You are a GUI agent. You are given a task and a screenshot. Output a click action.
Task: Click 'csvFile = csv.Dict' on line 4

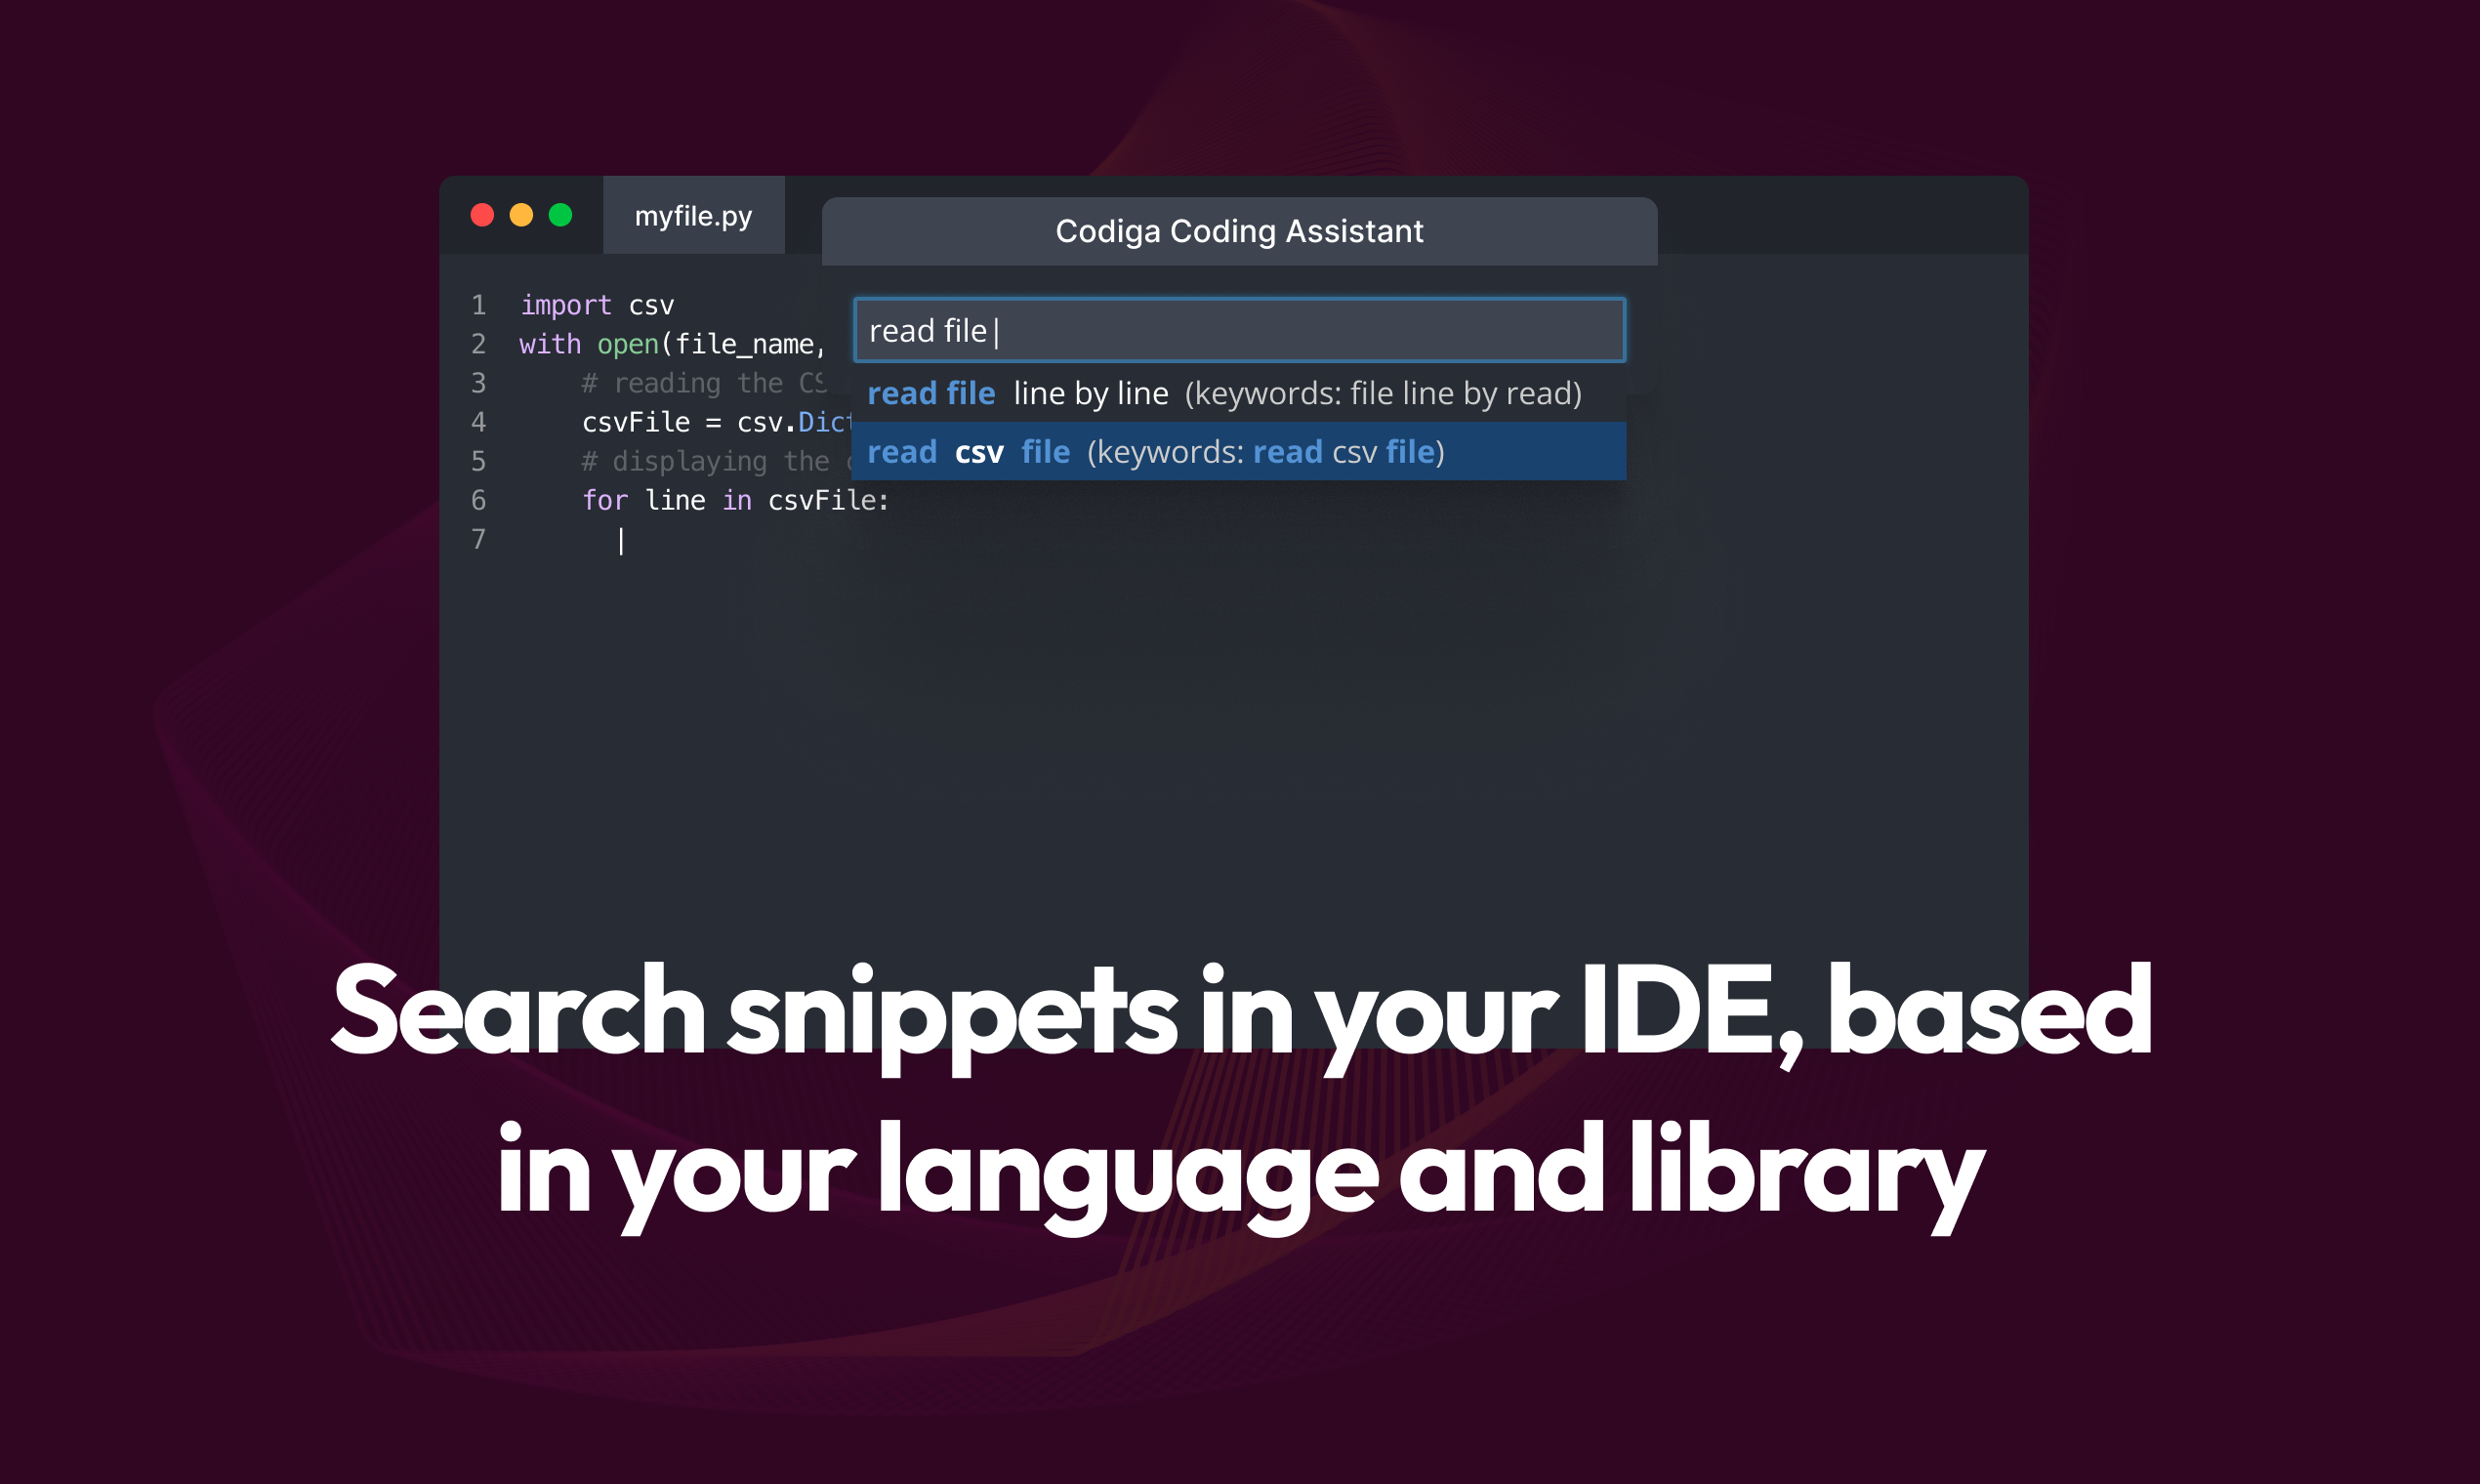pyautogui.click(x=716, y=422)
